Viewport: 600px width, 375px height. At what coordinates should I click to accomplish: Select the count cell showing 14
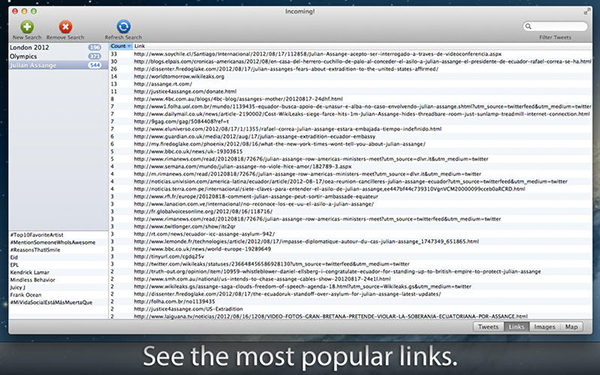pos(114,77)
